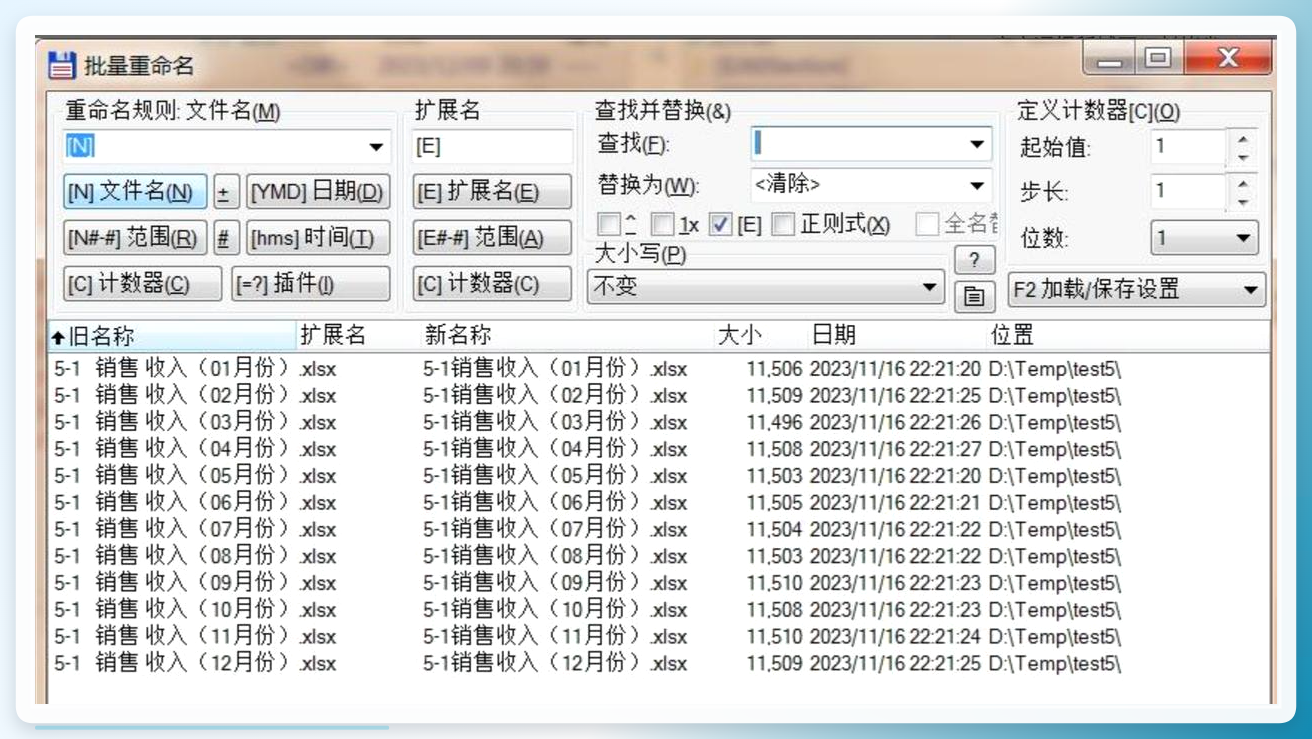Click new name 5-1销售收入（05月份）.xlsx
The image size is (1312, 739).
coord(555,476)
